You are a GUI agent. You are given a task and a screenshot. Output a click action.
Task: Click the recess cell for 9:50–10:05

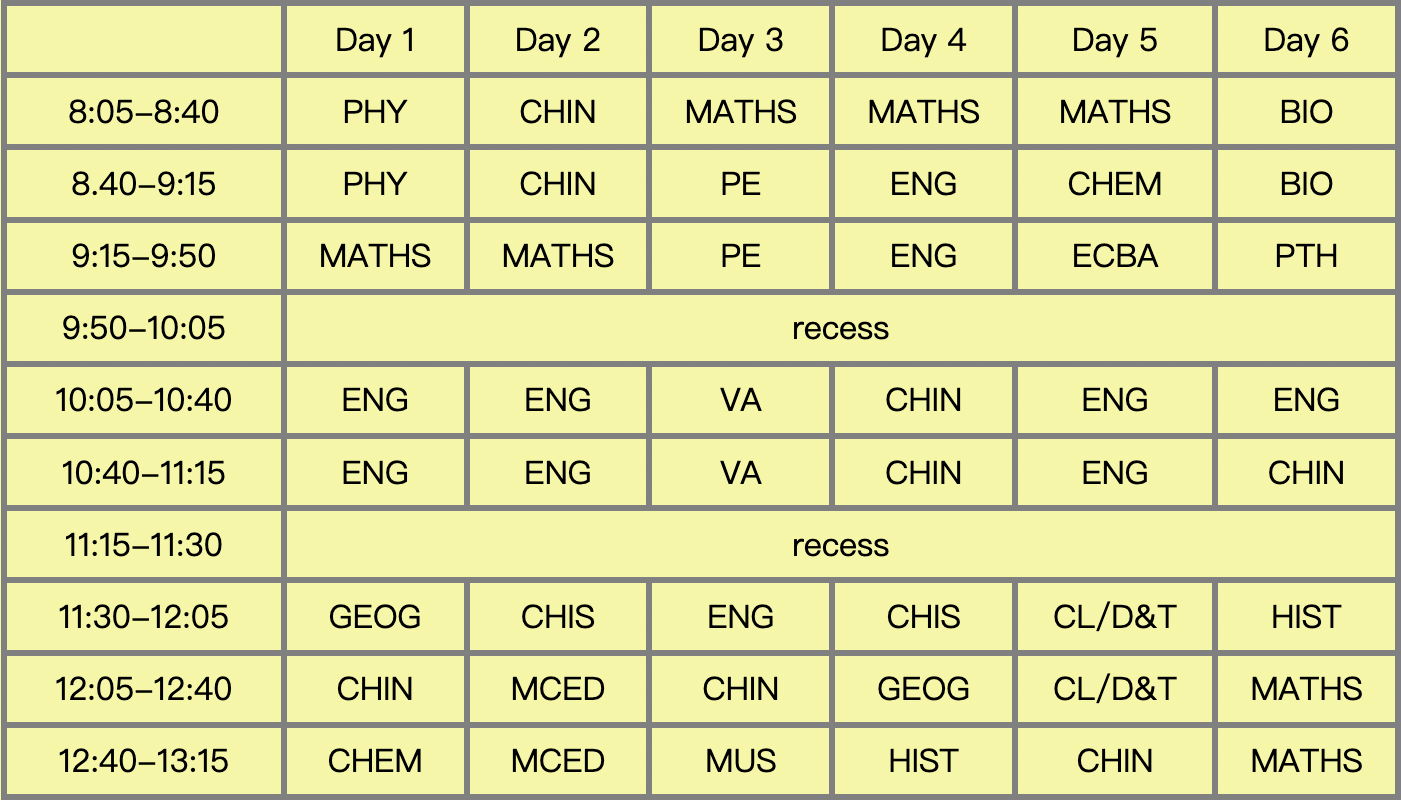click(840, 328)
